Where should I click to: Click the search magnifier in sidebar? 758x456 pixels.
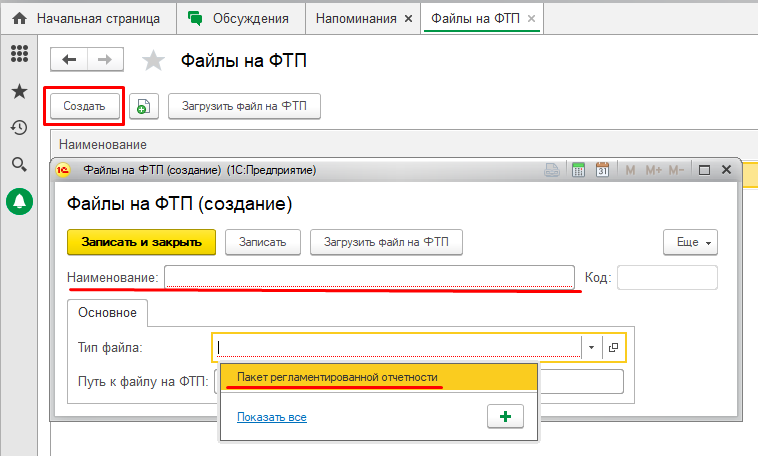[19, 164]
